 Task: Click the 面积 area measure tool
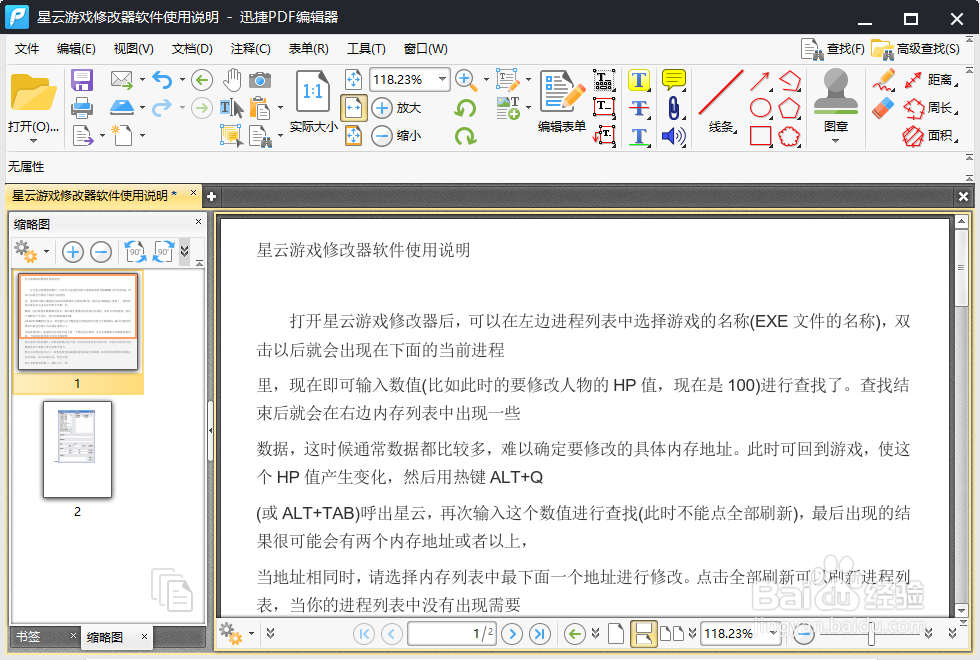click(930, 136)
